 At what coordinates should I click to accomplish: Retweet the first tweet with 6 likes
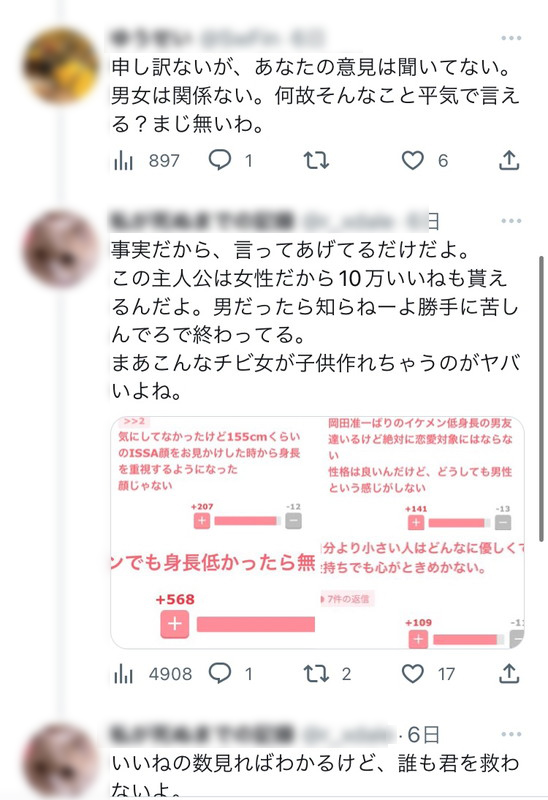[316, 161]
